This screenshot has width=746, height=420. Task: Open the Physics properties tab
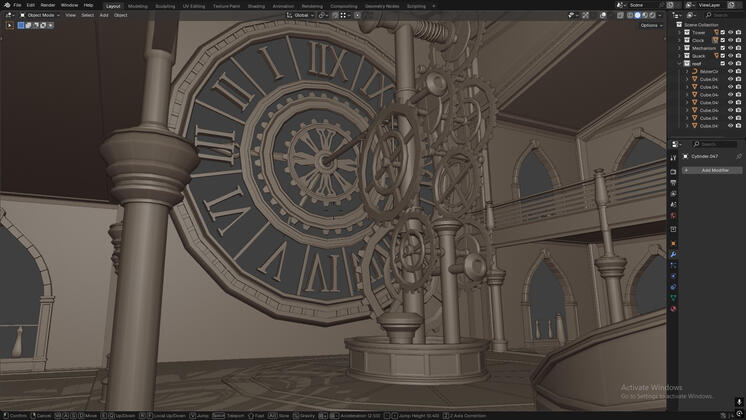(x=673, y=276)
